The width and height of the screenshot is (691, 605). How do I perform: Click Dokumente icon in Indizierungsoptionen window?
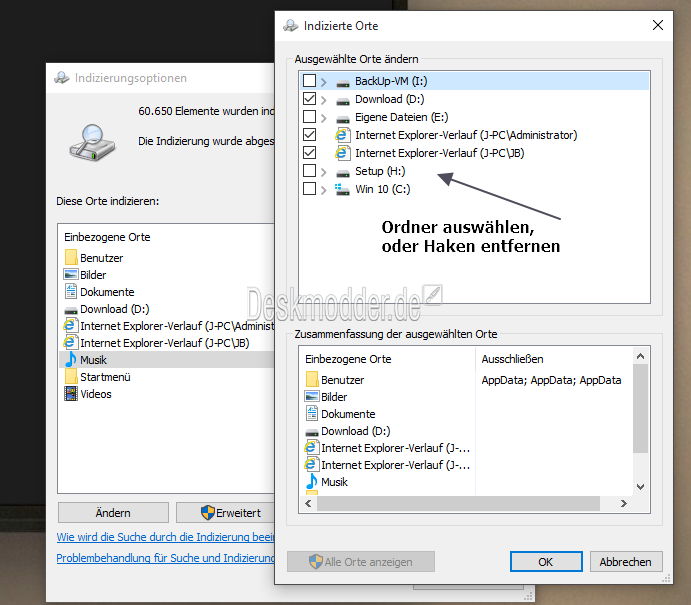[x=71, y=291]
